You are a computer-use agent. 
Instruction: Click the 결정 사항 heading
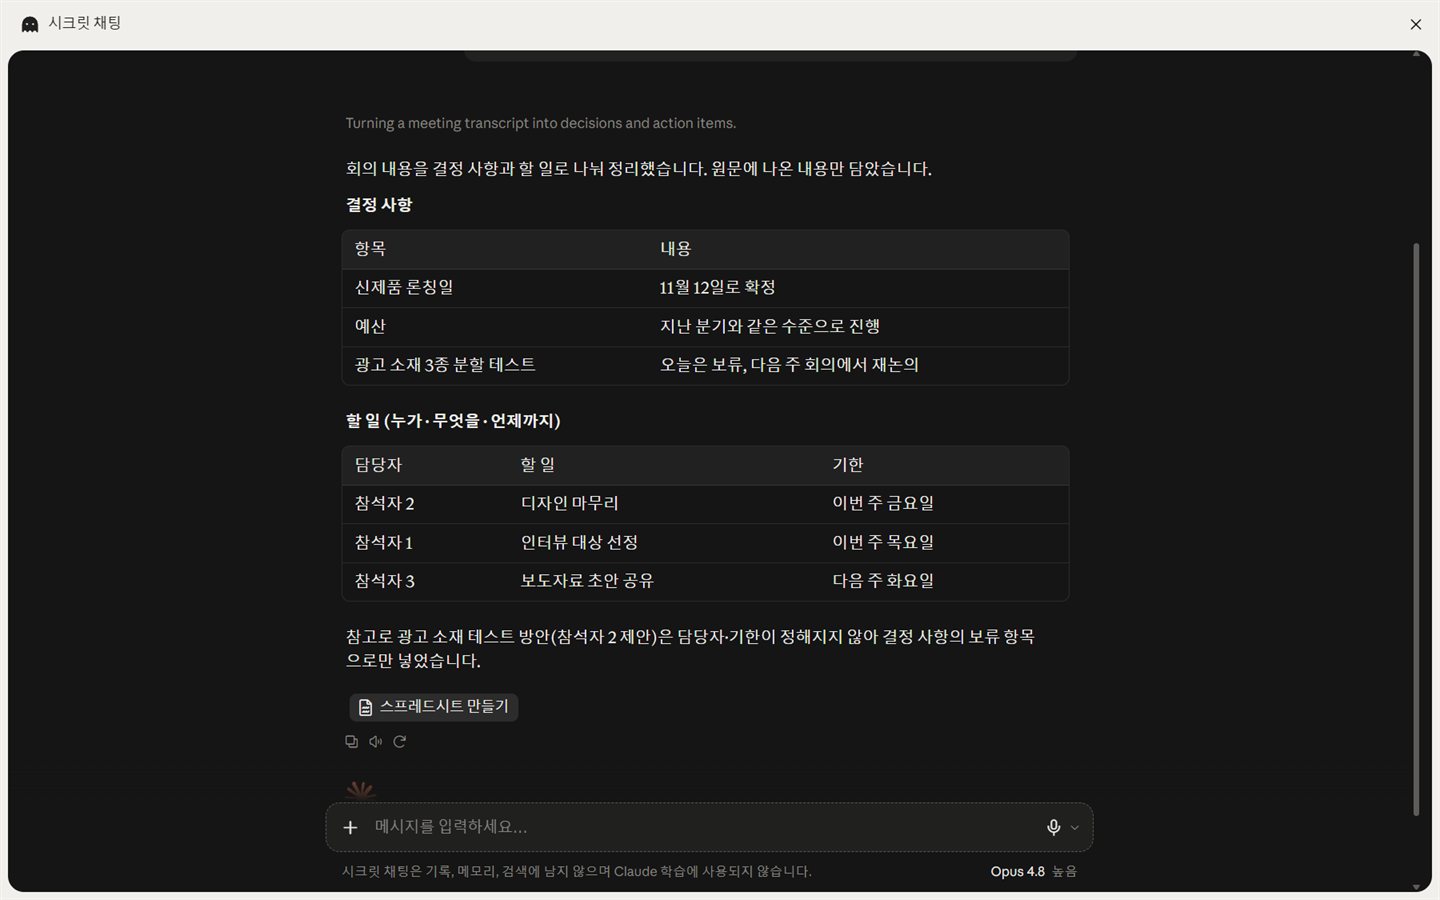tap(379, 205)
